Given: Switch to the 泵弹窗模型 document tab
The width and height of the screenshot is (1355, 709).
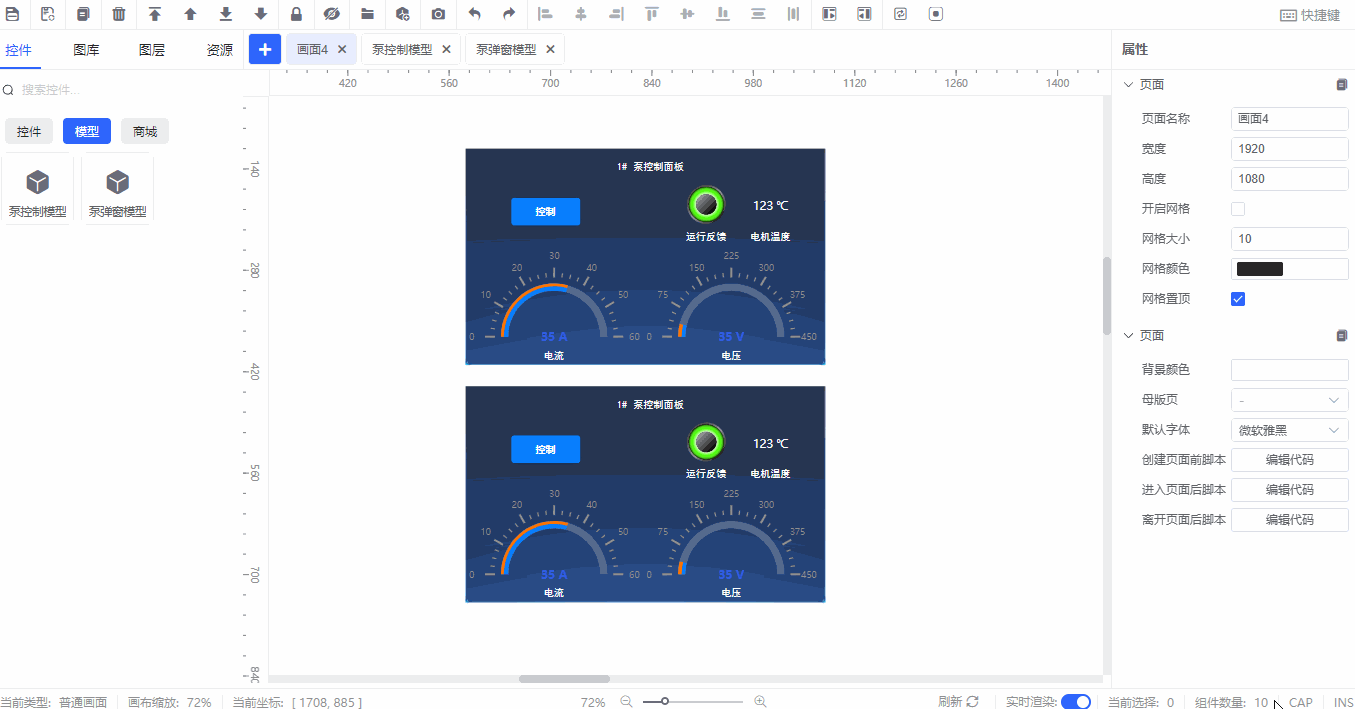Looking at the screenshot, I should [506, 49].
